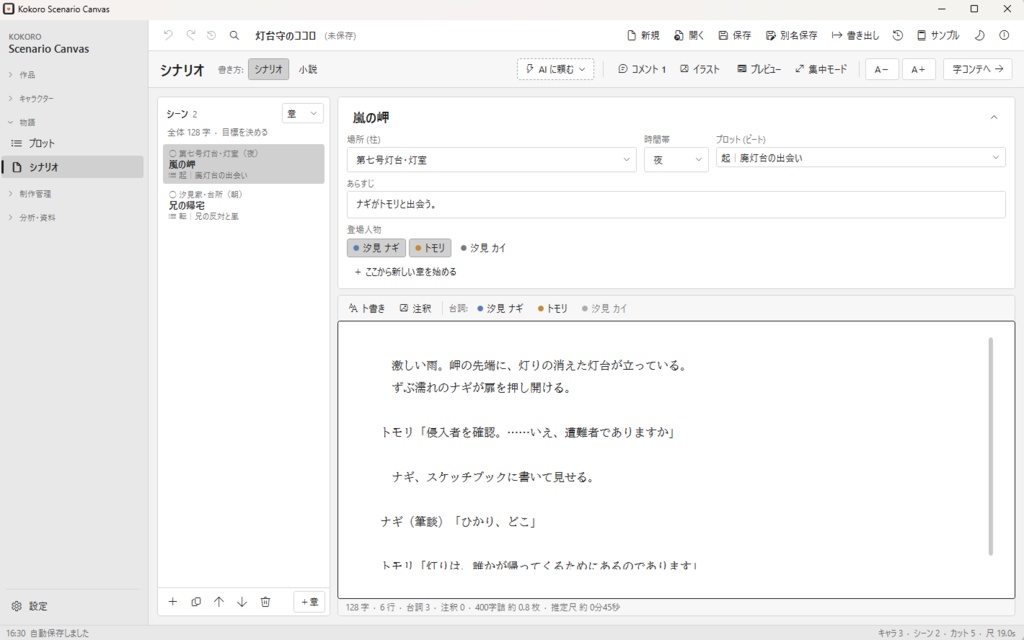Toggle character chip 汐見 カイ in 登場人物
The image size is (1024, 640).
pos(483,248)
